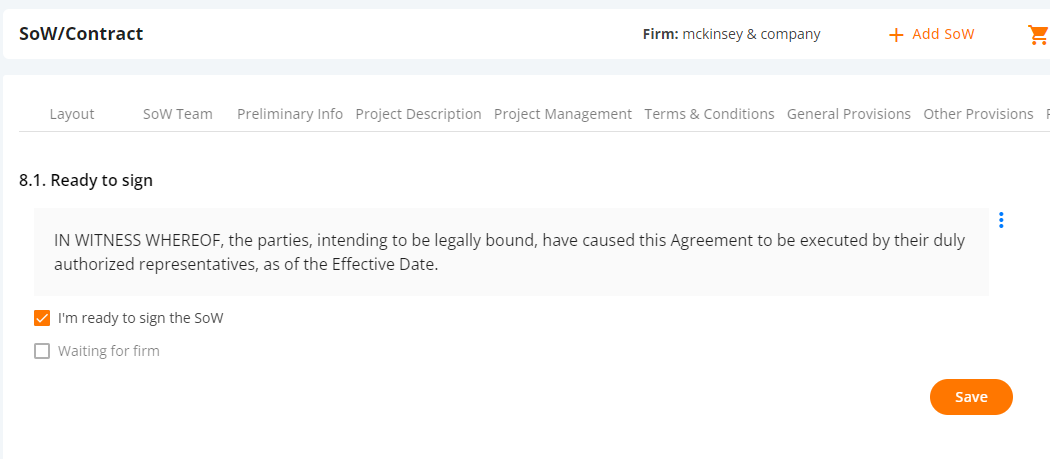The width and height of the screenshot is (1050, 459).
Task: Click the mckinsey & company firm name
Action: tap(751, 34)
